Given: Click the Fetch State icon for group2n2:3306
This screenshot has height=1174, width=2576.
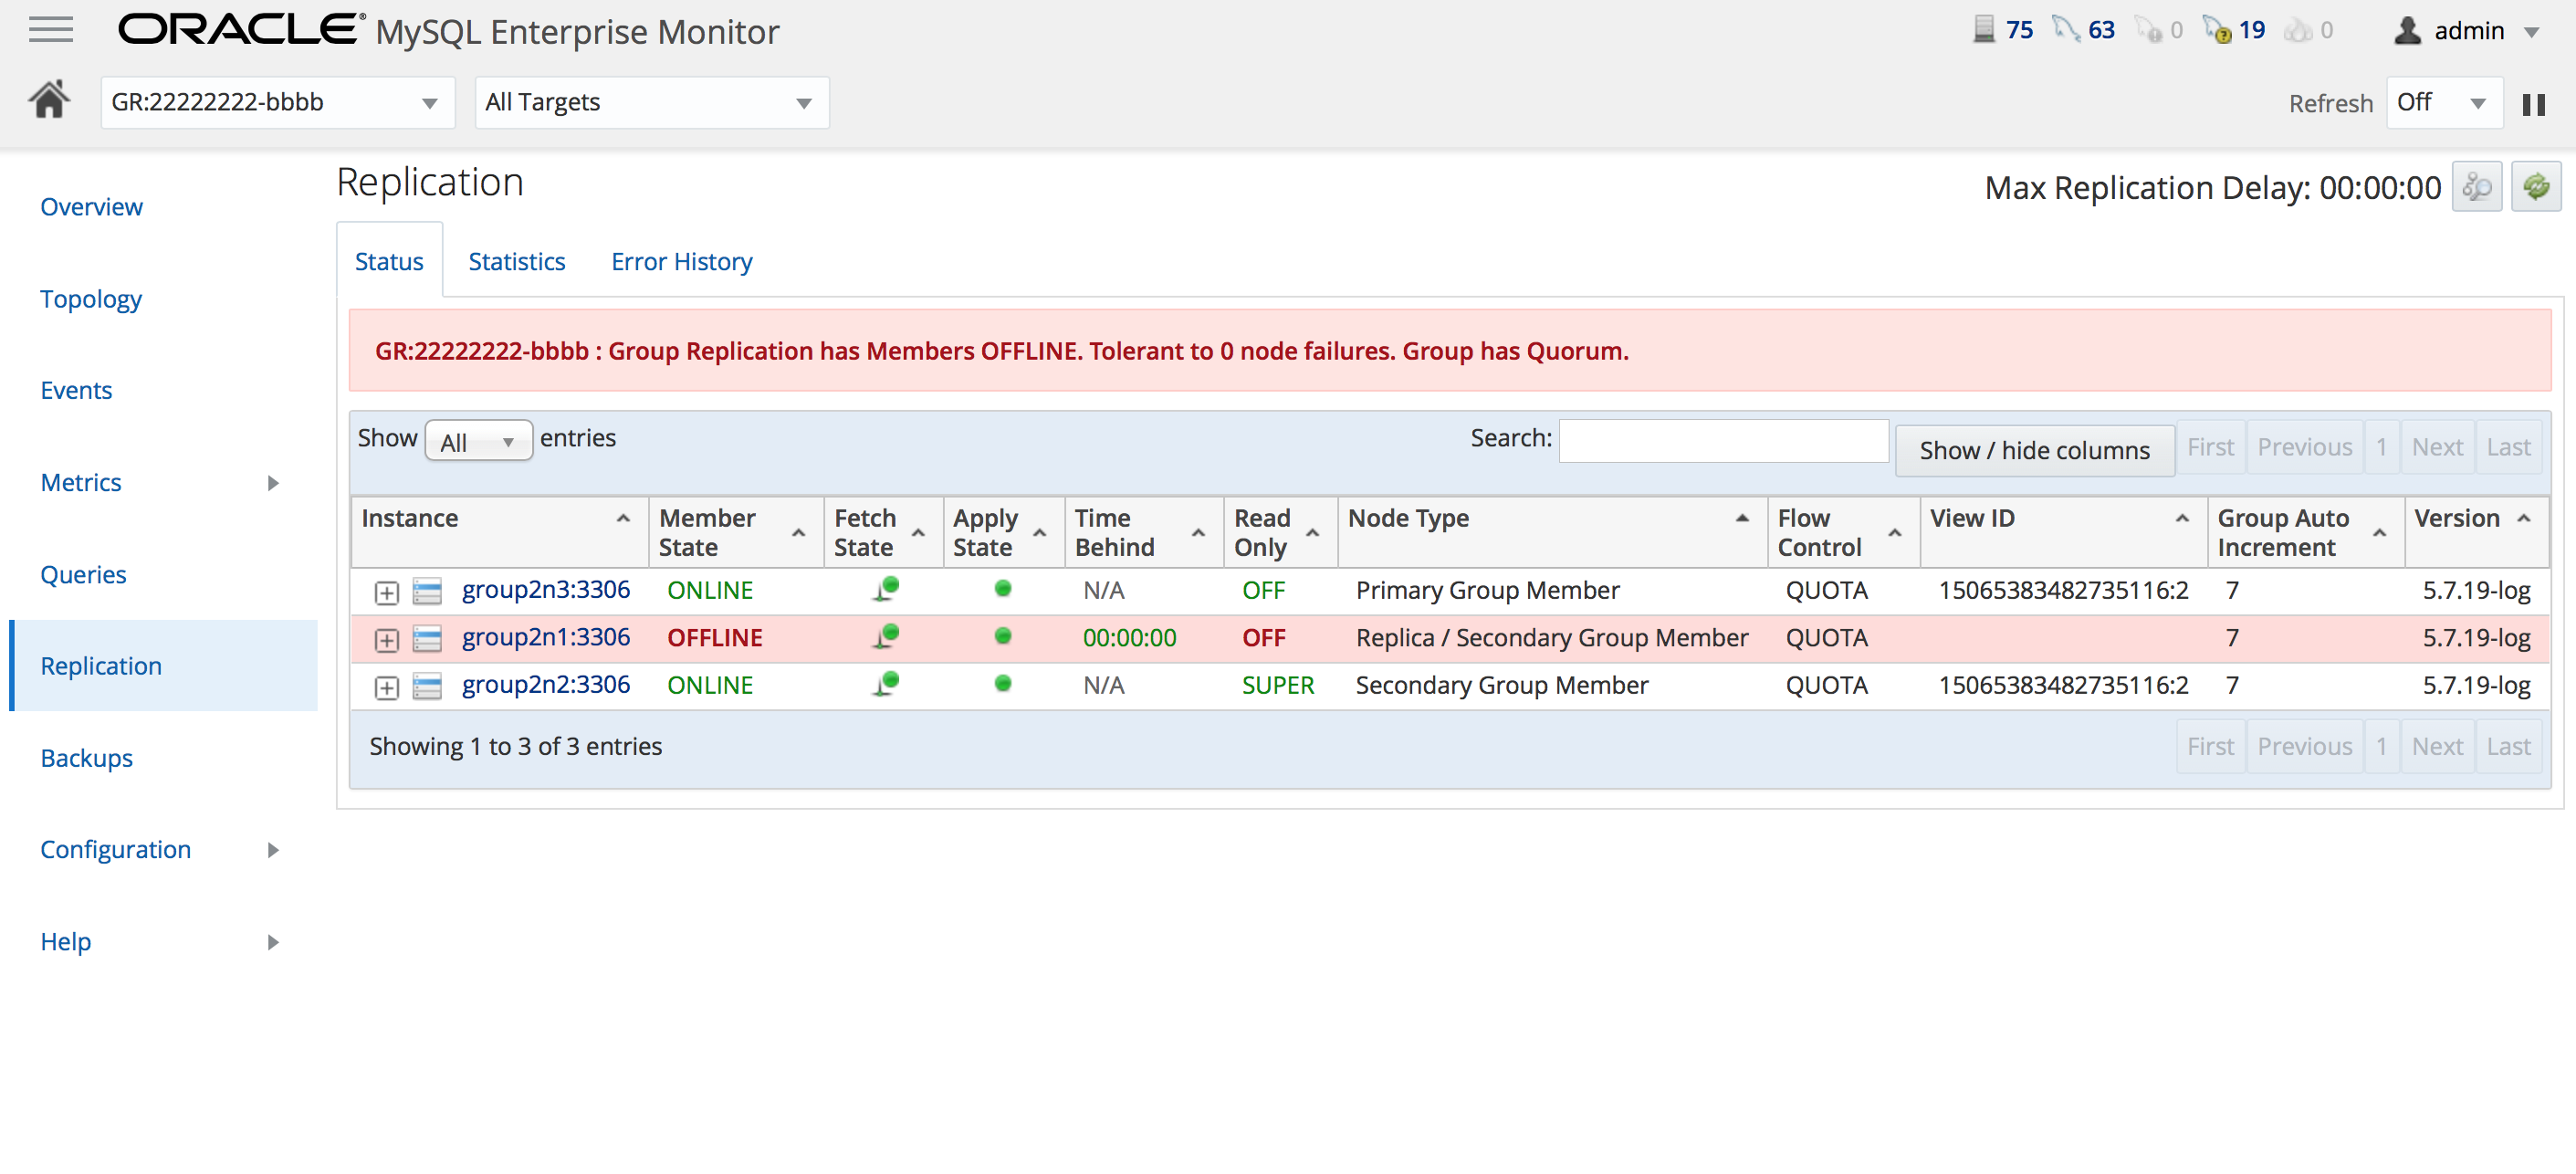Looking at the screenshot, I should tap(885, 684).
